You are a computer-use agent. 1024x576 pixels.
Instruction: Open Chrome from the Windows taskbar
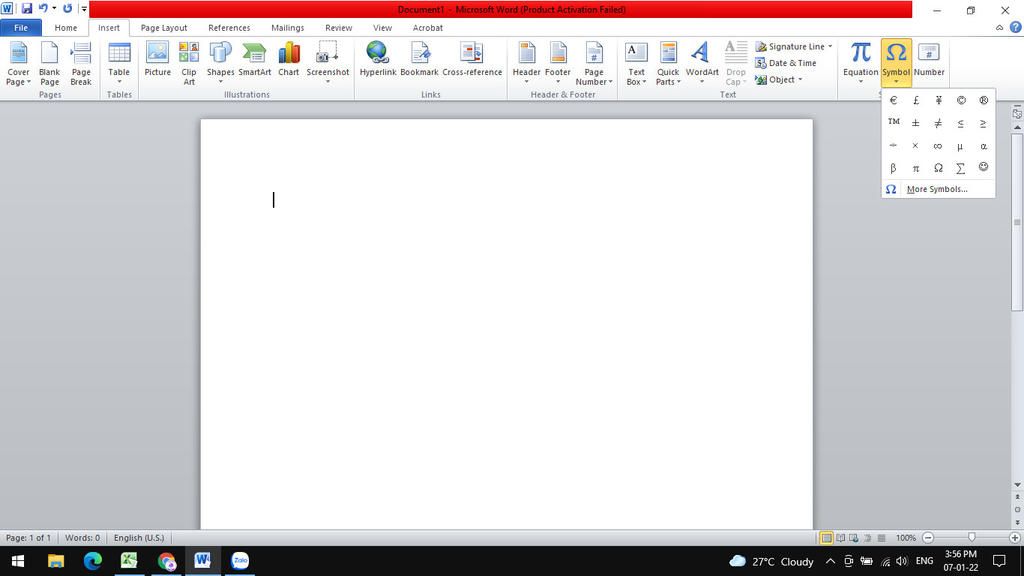166,561
